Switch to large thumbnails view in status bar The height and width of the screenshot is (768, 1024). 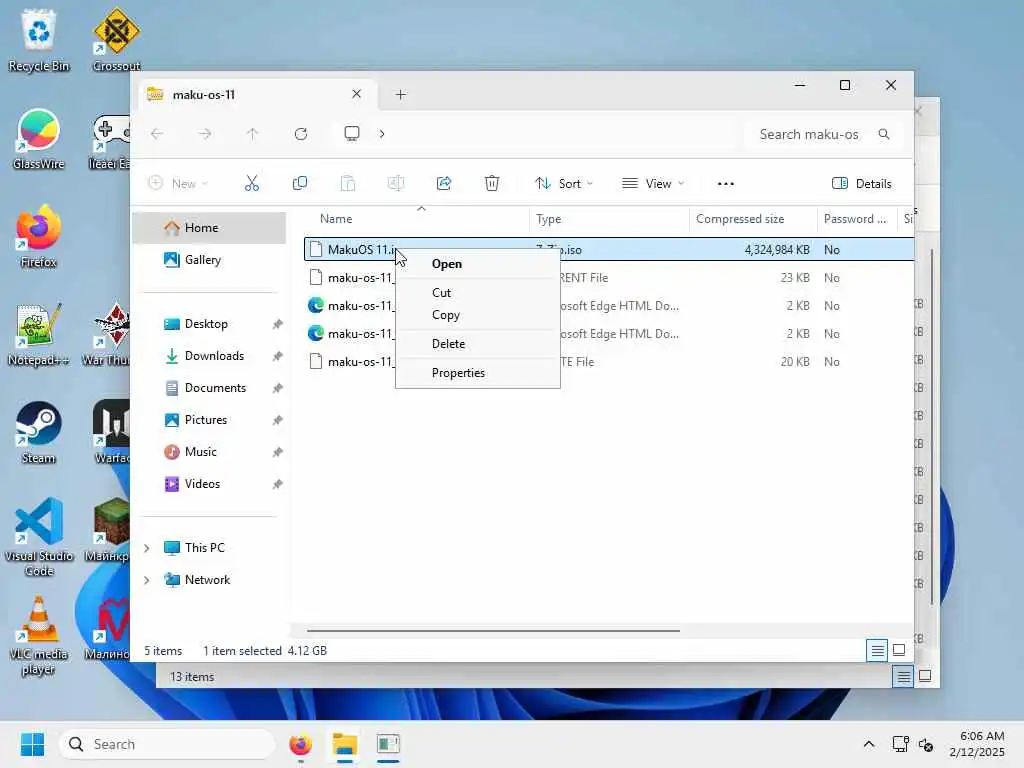tap(899, 650)
